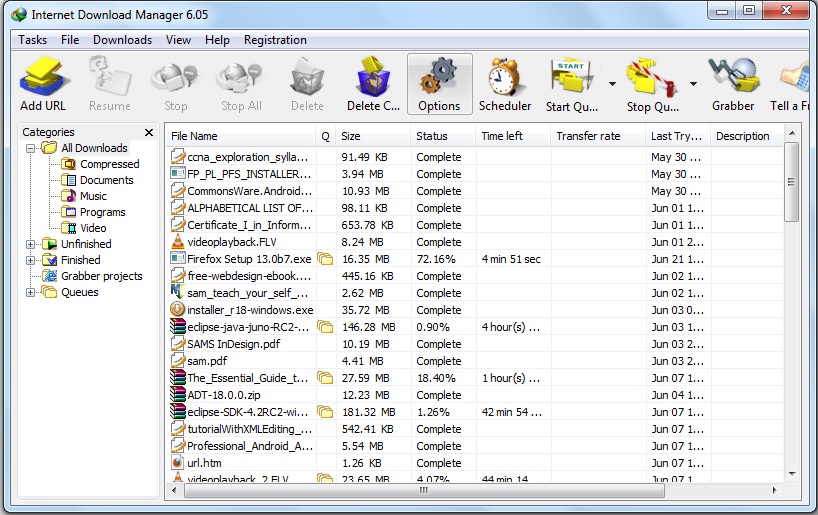Click the ADT-18.0.0.zip archive icon

(x=178, y=394)
